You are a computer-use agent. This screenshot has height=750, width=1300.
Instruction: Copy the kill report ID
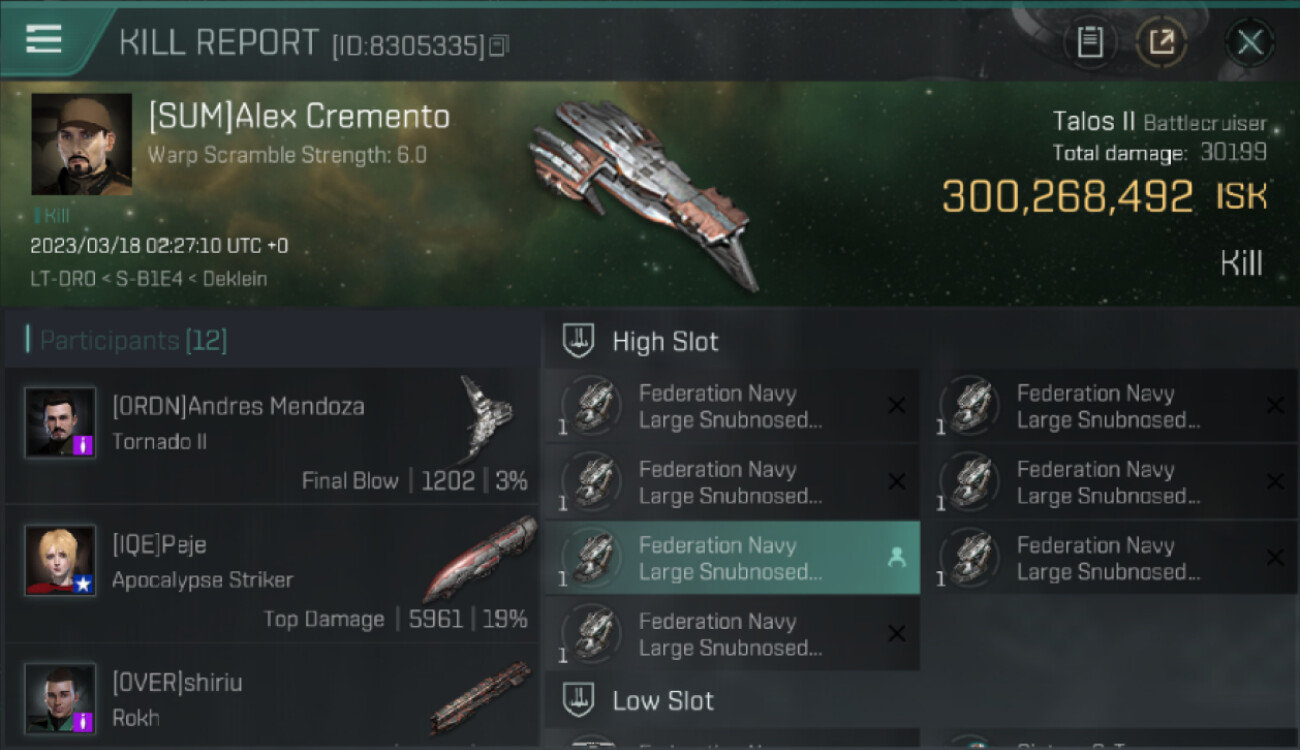tap(498, 46)
